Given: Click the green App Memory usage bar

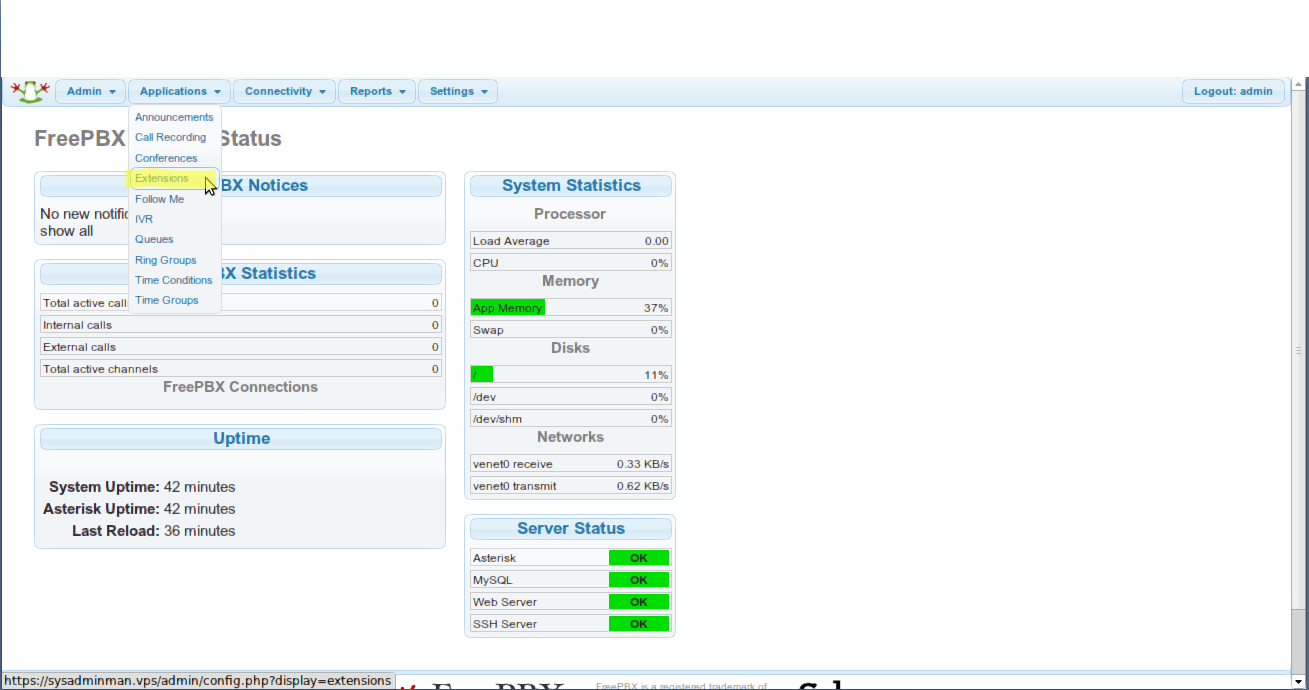Looking at the screenshot, I should [x=507, y=307].
